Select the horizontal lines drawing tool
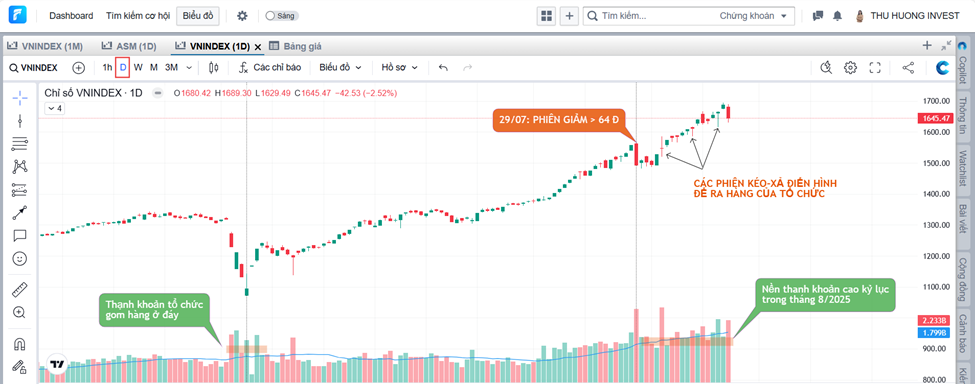 (x=20, y=144)
